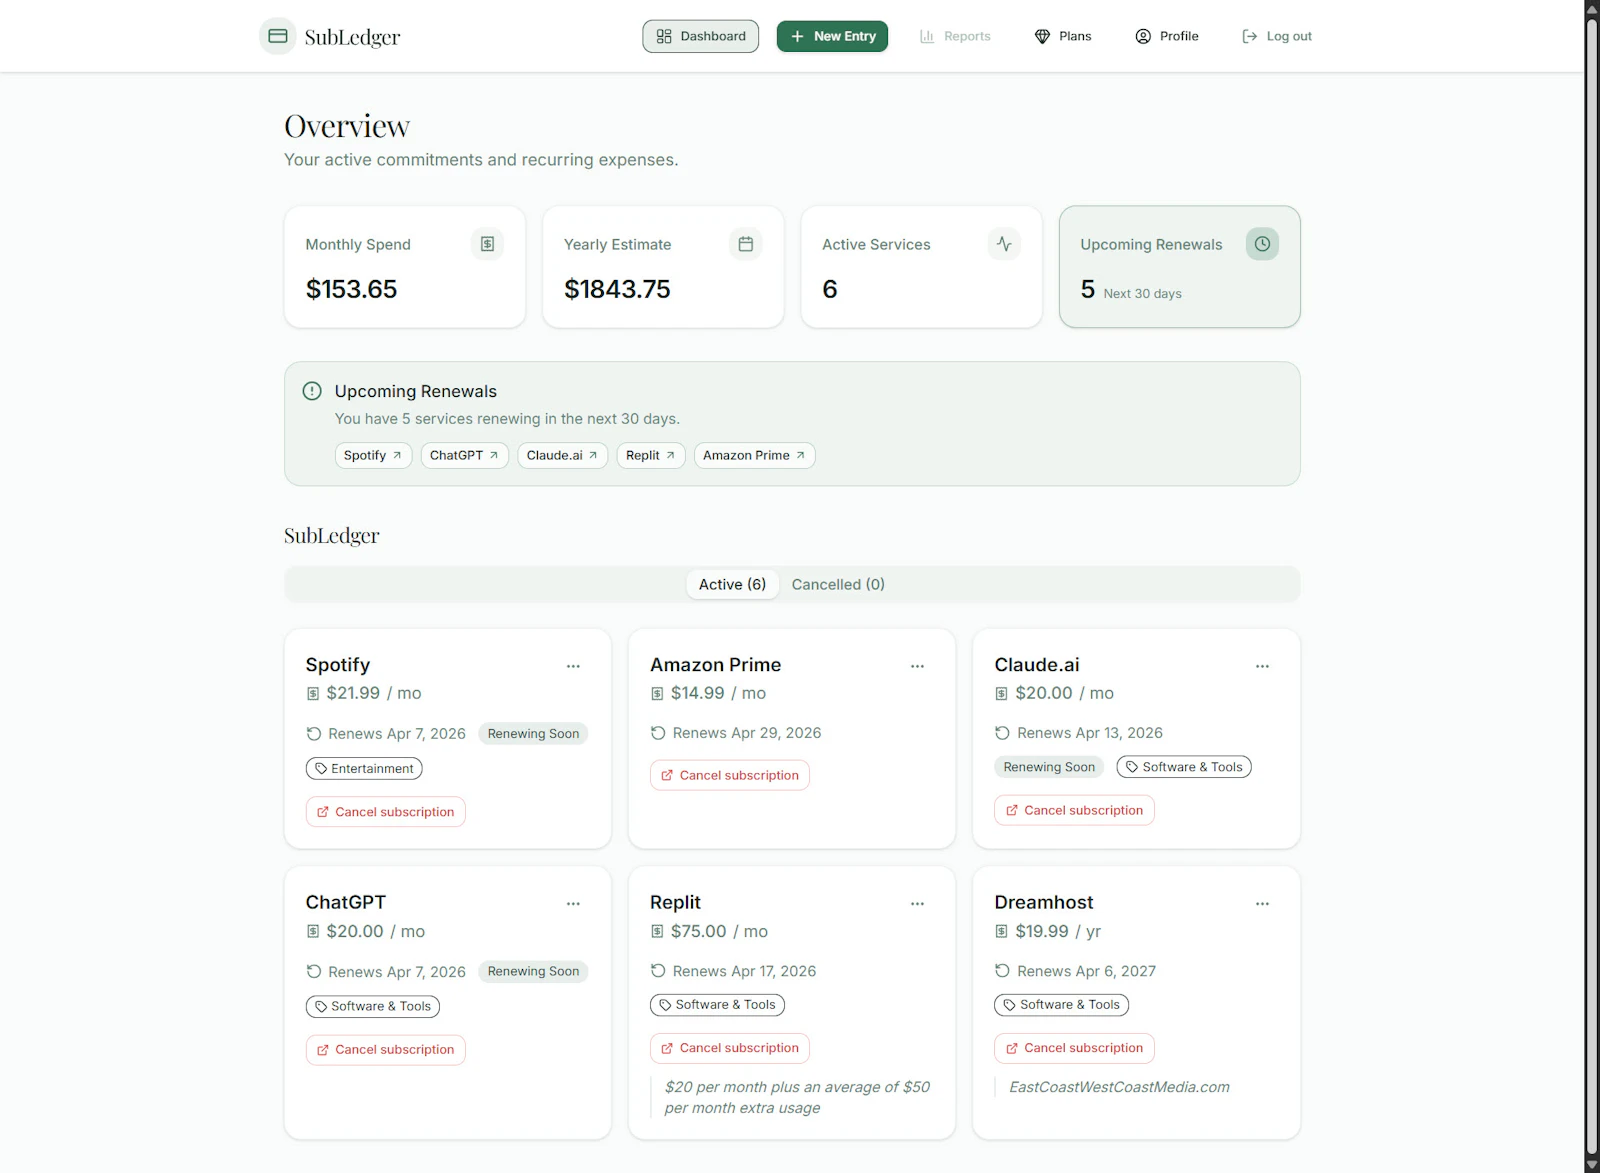Viewport: 1600px width, 1173px height.
Task: Log out of SubLedger
Action: (1277, 36)
